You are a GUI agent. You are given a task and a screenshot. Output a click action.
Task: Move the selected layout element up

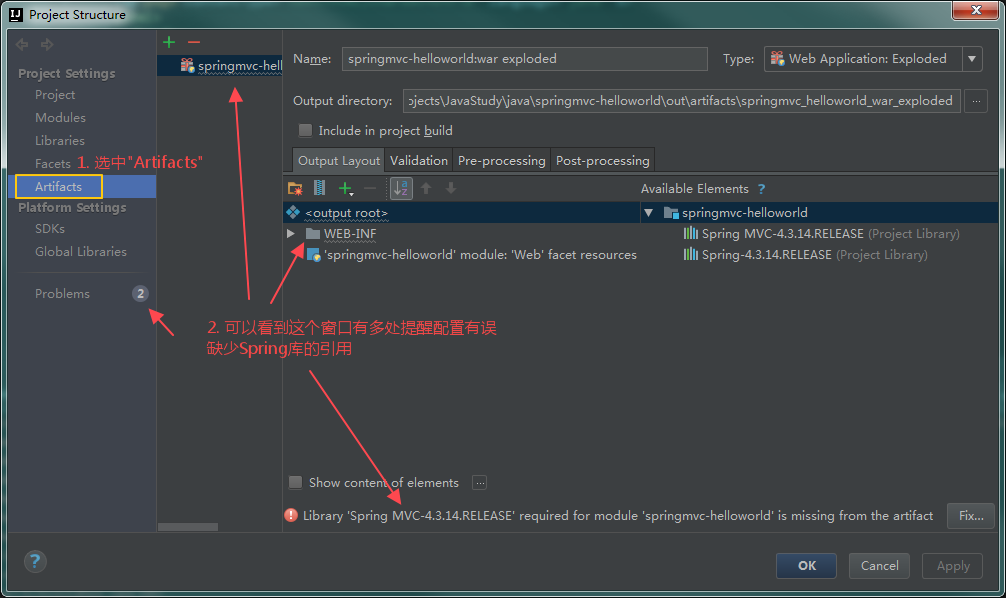[x=426, y=187]
